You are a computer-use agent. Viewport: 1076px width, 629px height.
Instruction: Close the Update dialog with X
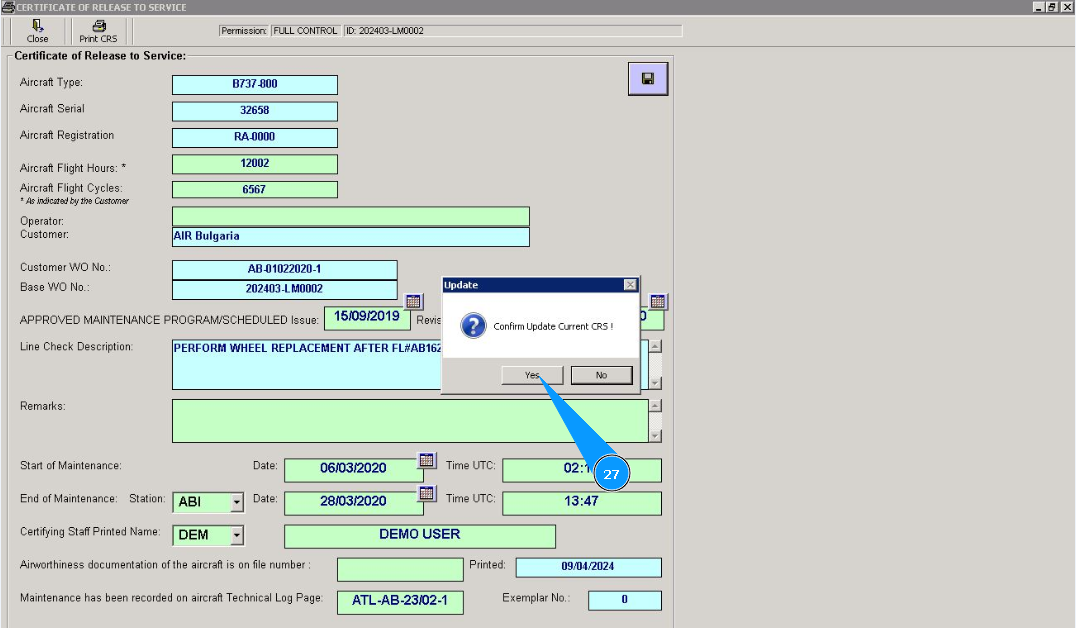630,285
